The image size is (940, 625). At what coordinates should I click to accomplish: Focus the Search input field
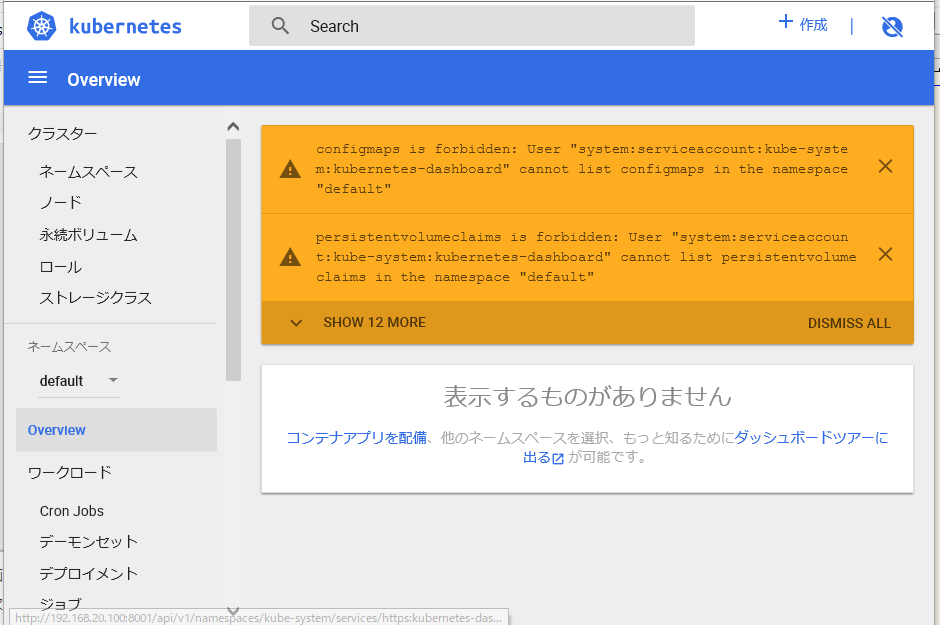coord(472,26)
